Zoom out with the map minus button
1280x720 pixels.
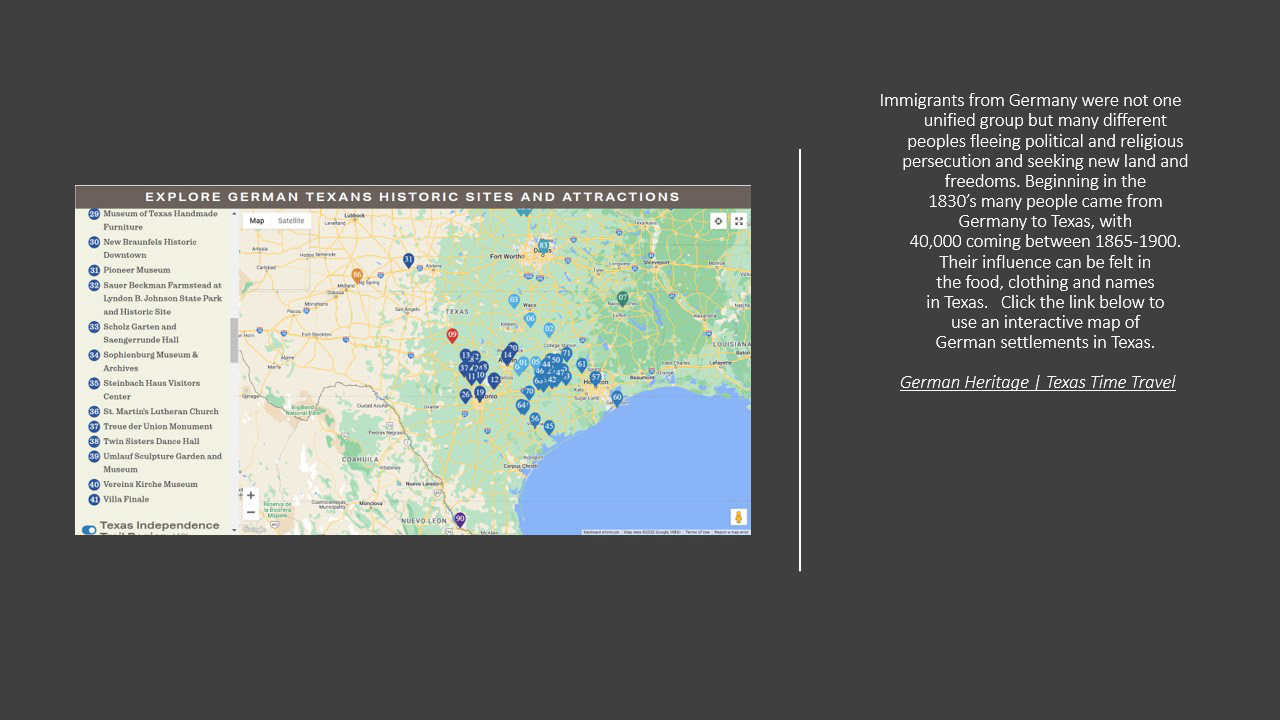(x=251, y=512)
